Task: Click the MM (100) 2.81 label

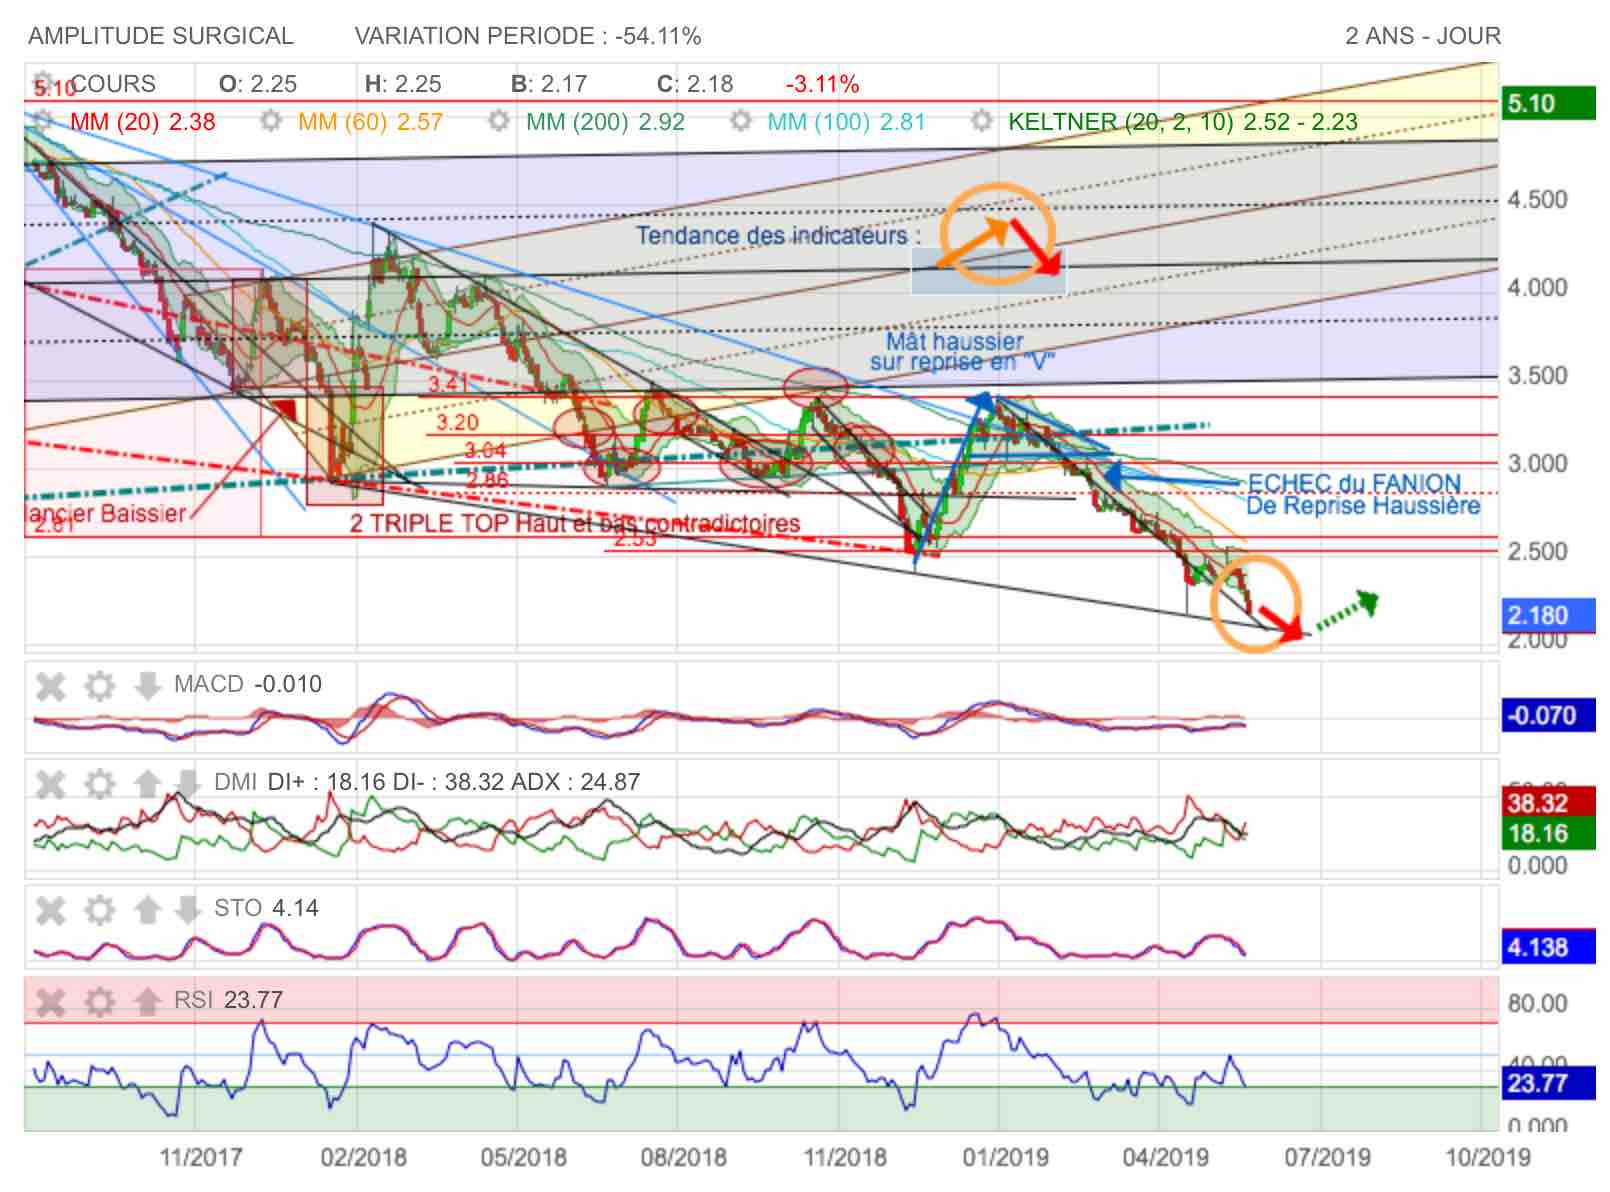Action: [x=847, y=122]
